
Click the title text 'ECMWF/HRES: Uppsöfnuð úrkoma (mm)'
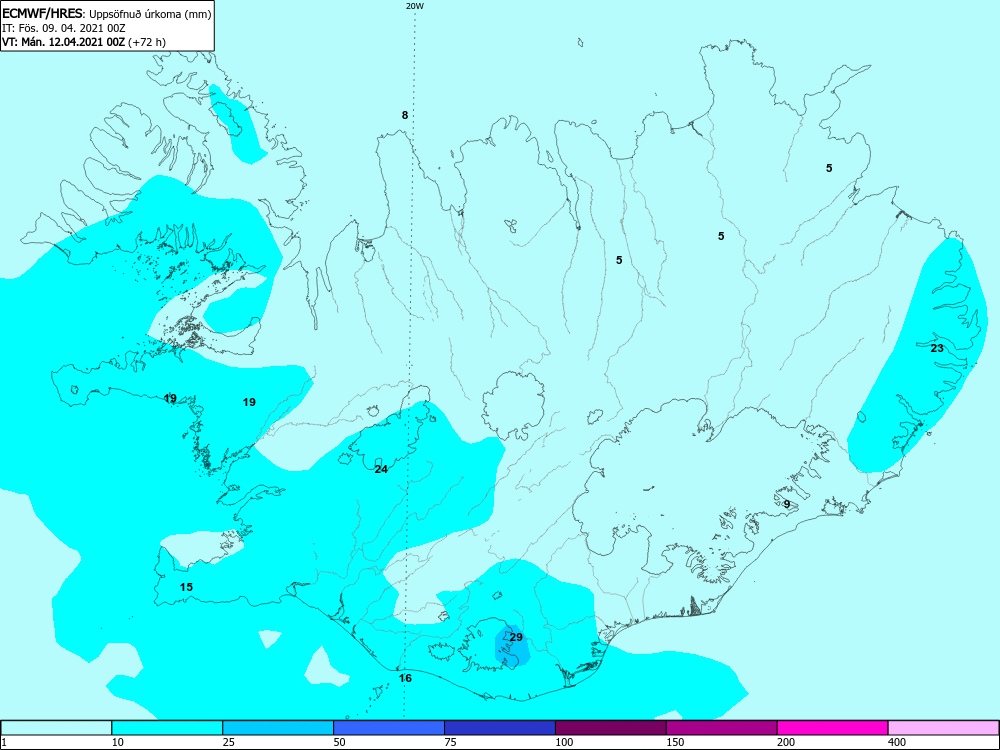pyautogui.click(x=107, y=13)
